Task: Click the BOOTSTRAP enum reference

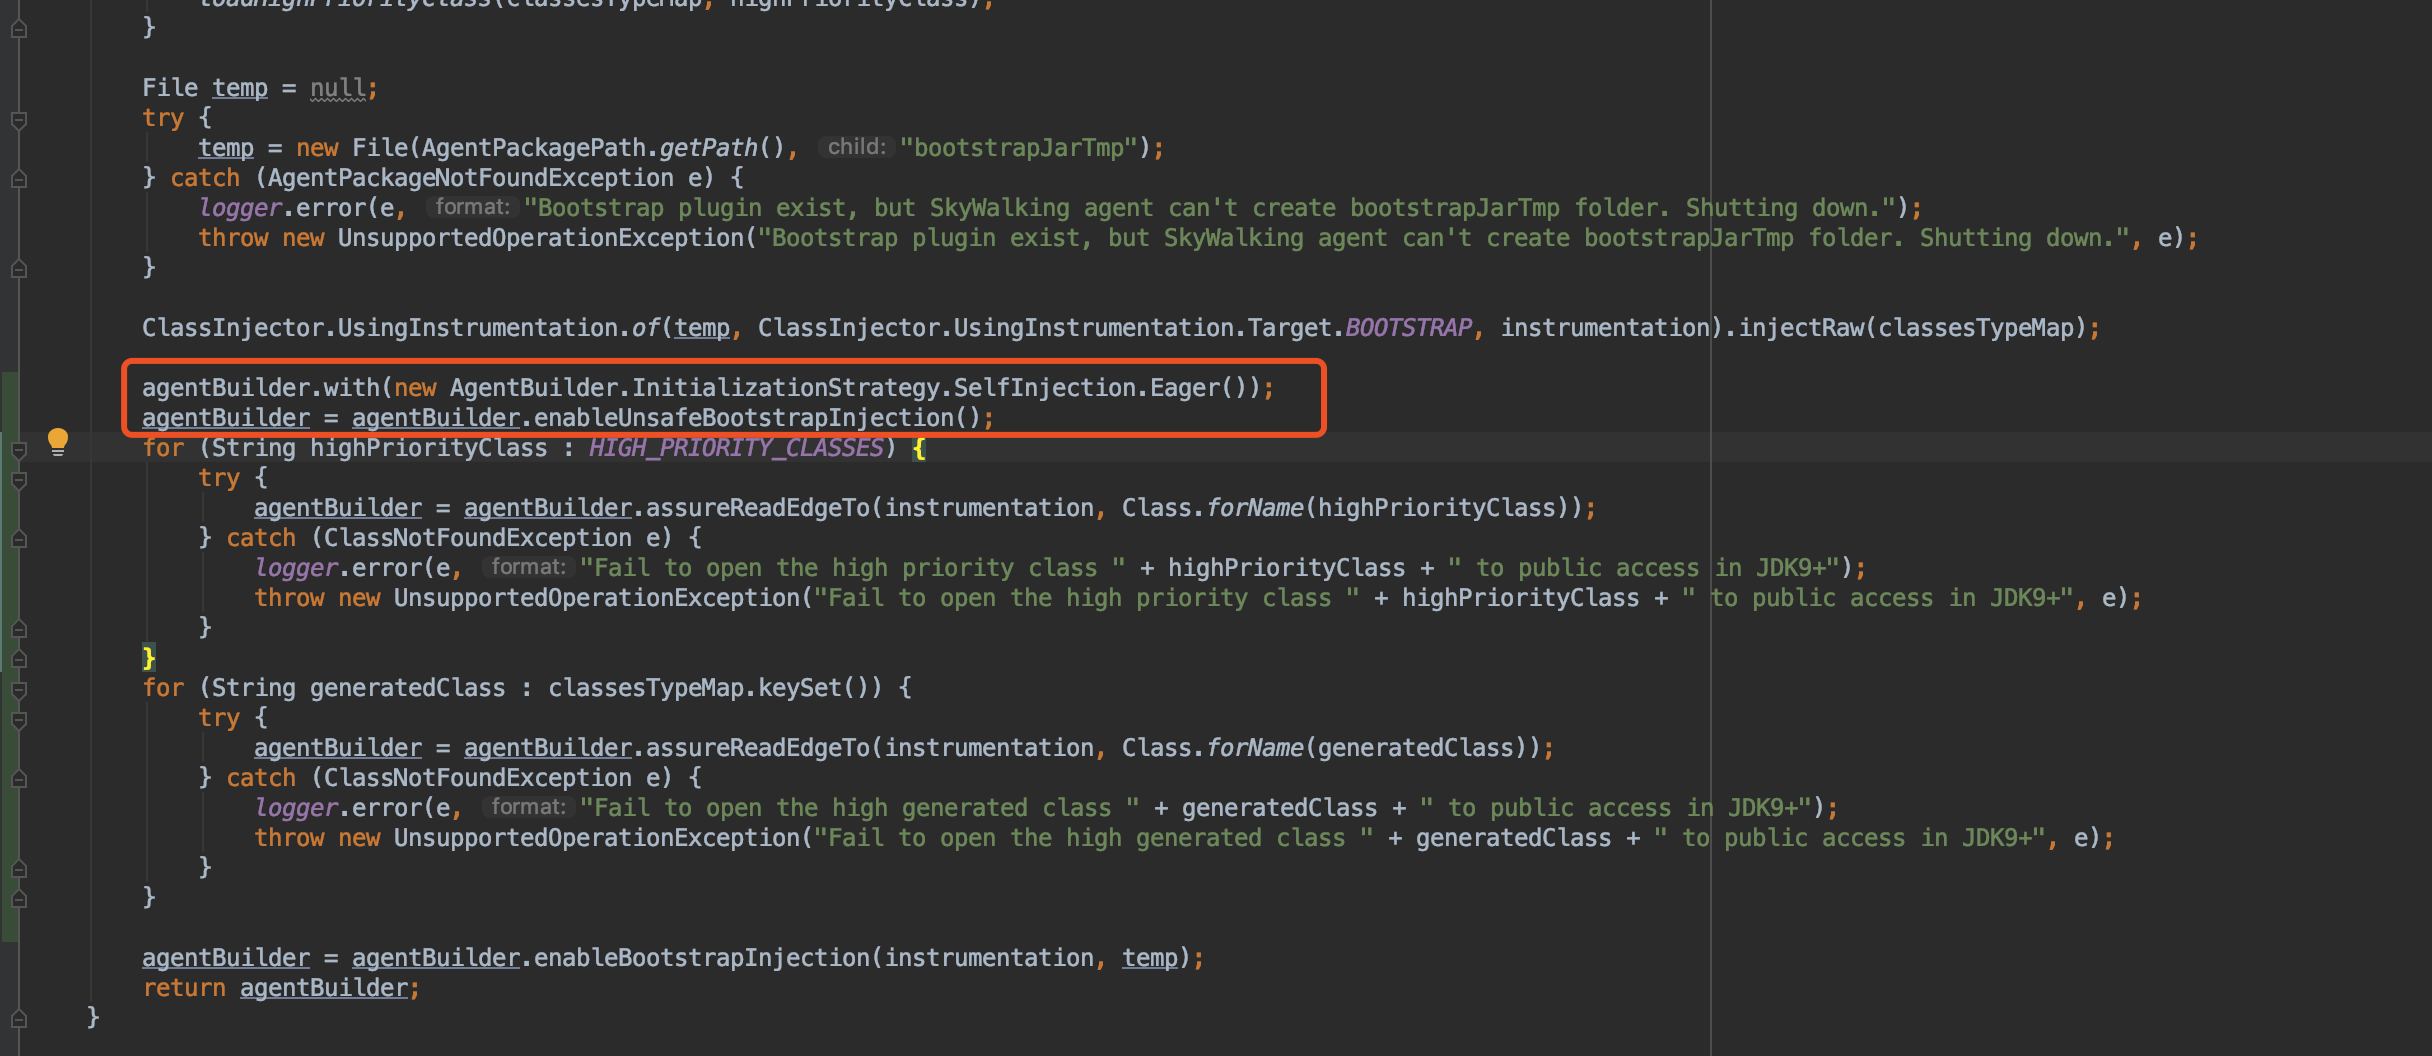Action: [1408, 326]
